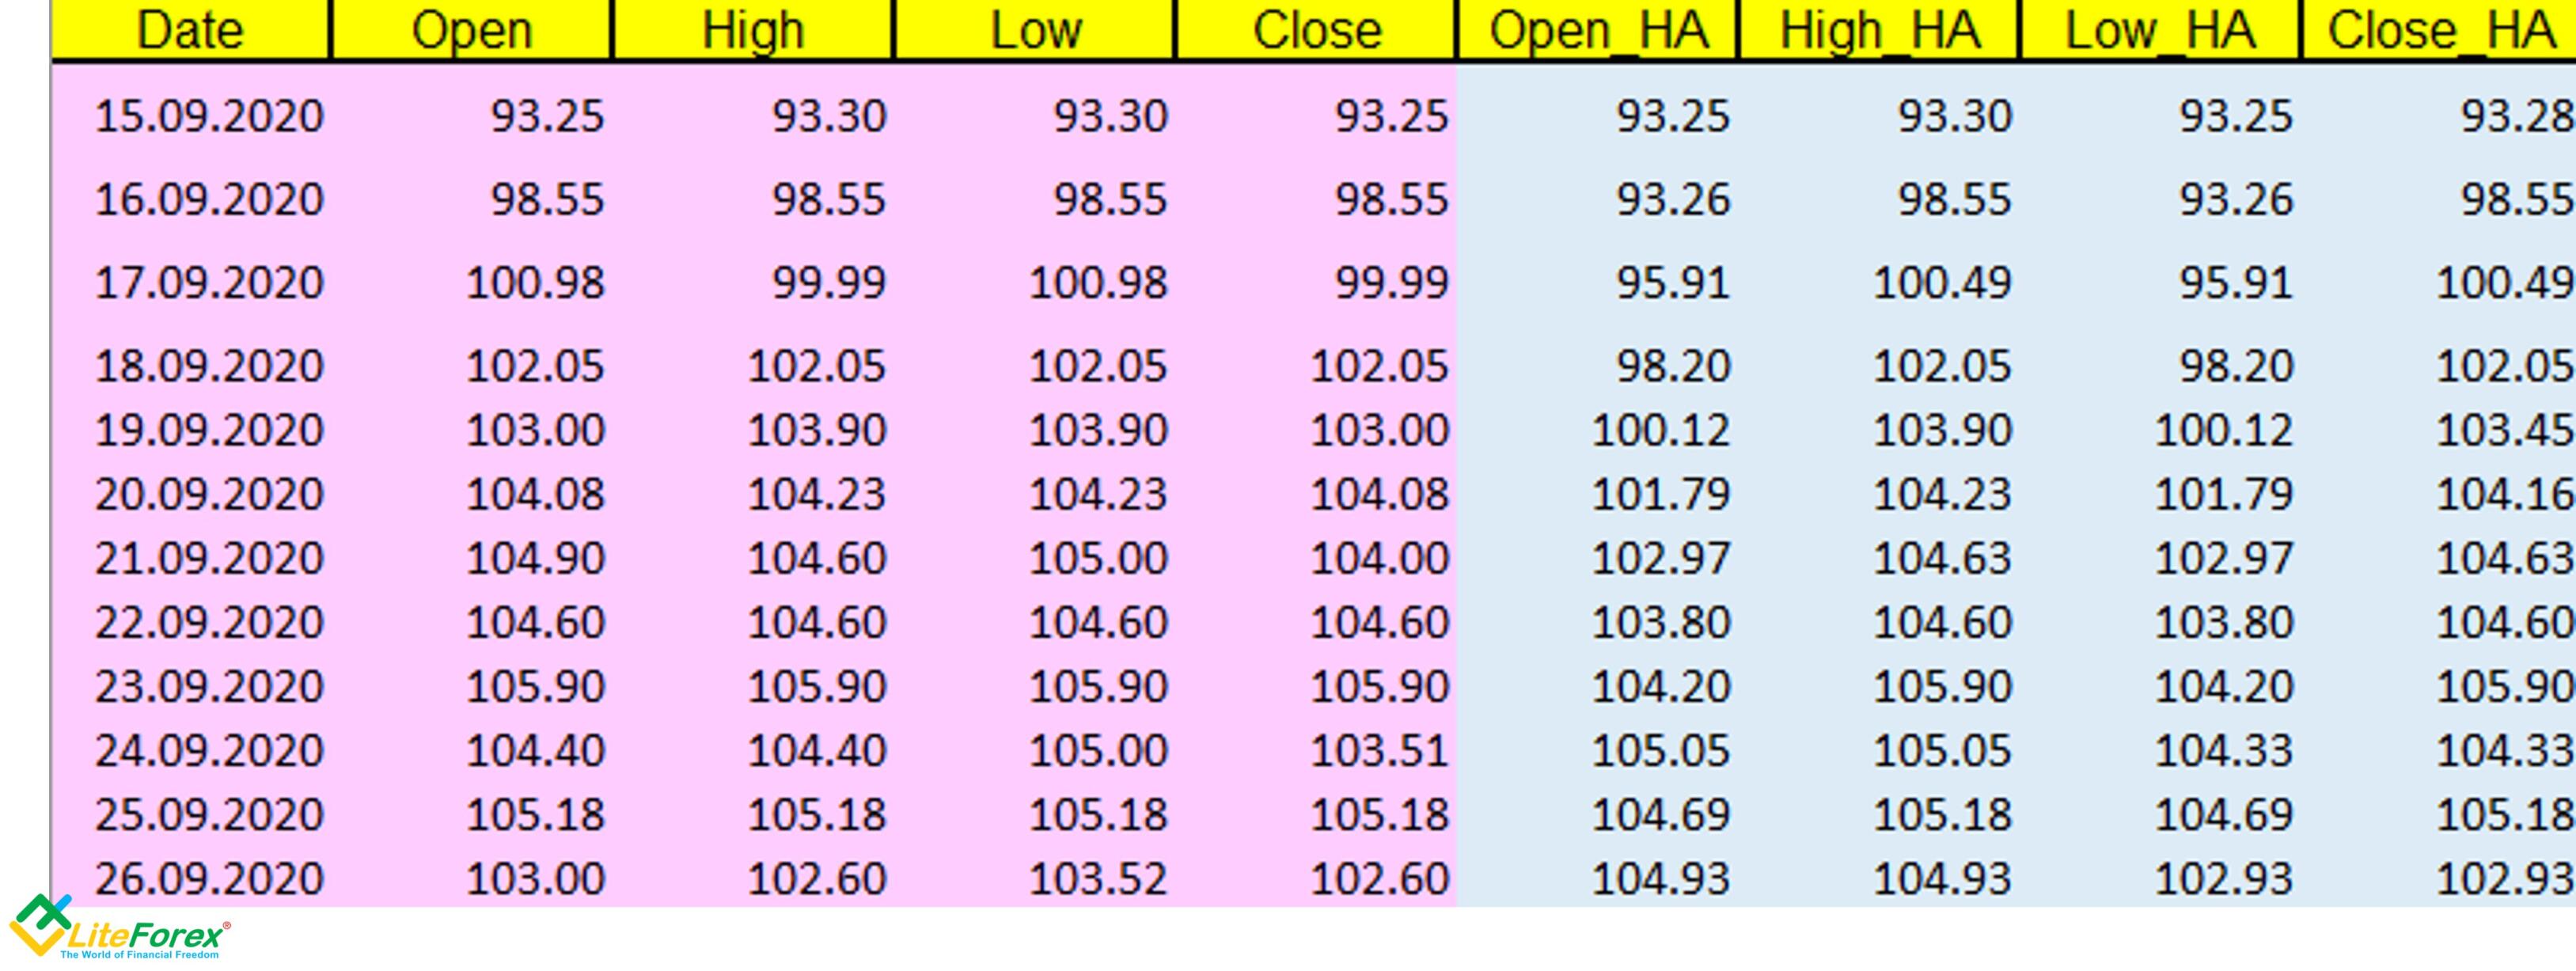Screen dimensions: 2576x971
Task: Click the Open_HA column header
Action: tap(1598, 29)
